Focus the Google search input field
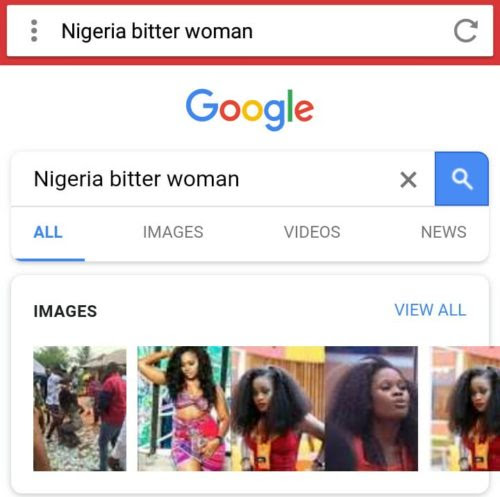 point(213,179)
